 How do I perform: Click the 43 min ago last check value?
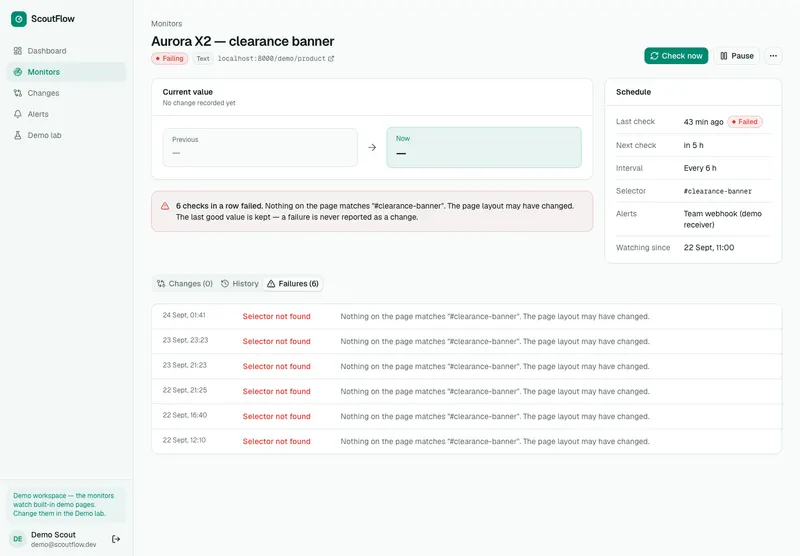(x=703, y=122)
